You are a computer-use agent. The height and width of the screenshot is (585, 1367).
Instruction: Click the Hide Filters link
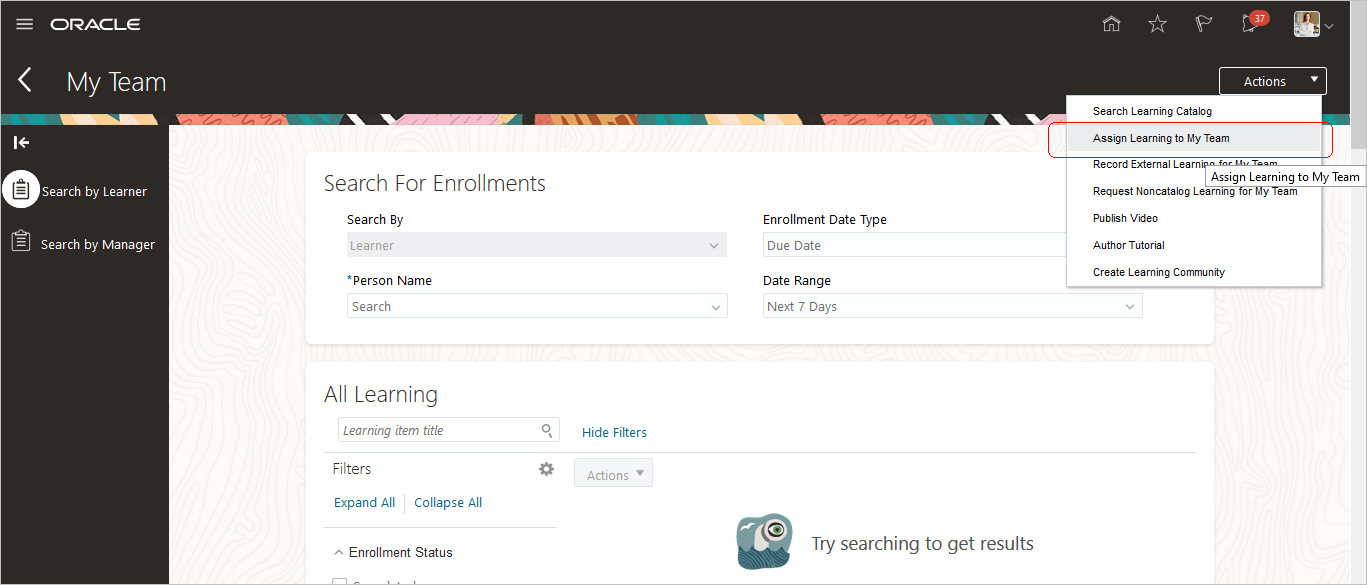pyautogui.click(x=614, y=432)
